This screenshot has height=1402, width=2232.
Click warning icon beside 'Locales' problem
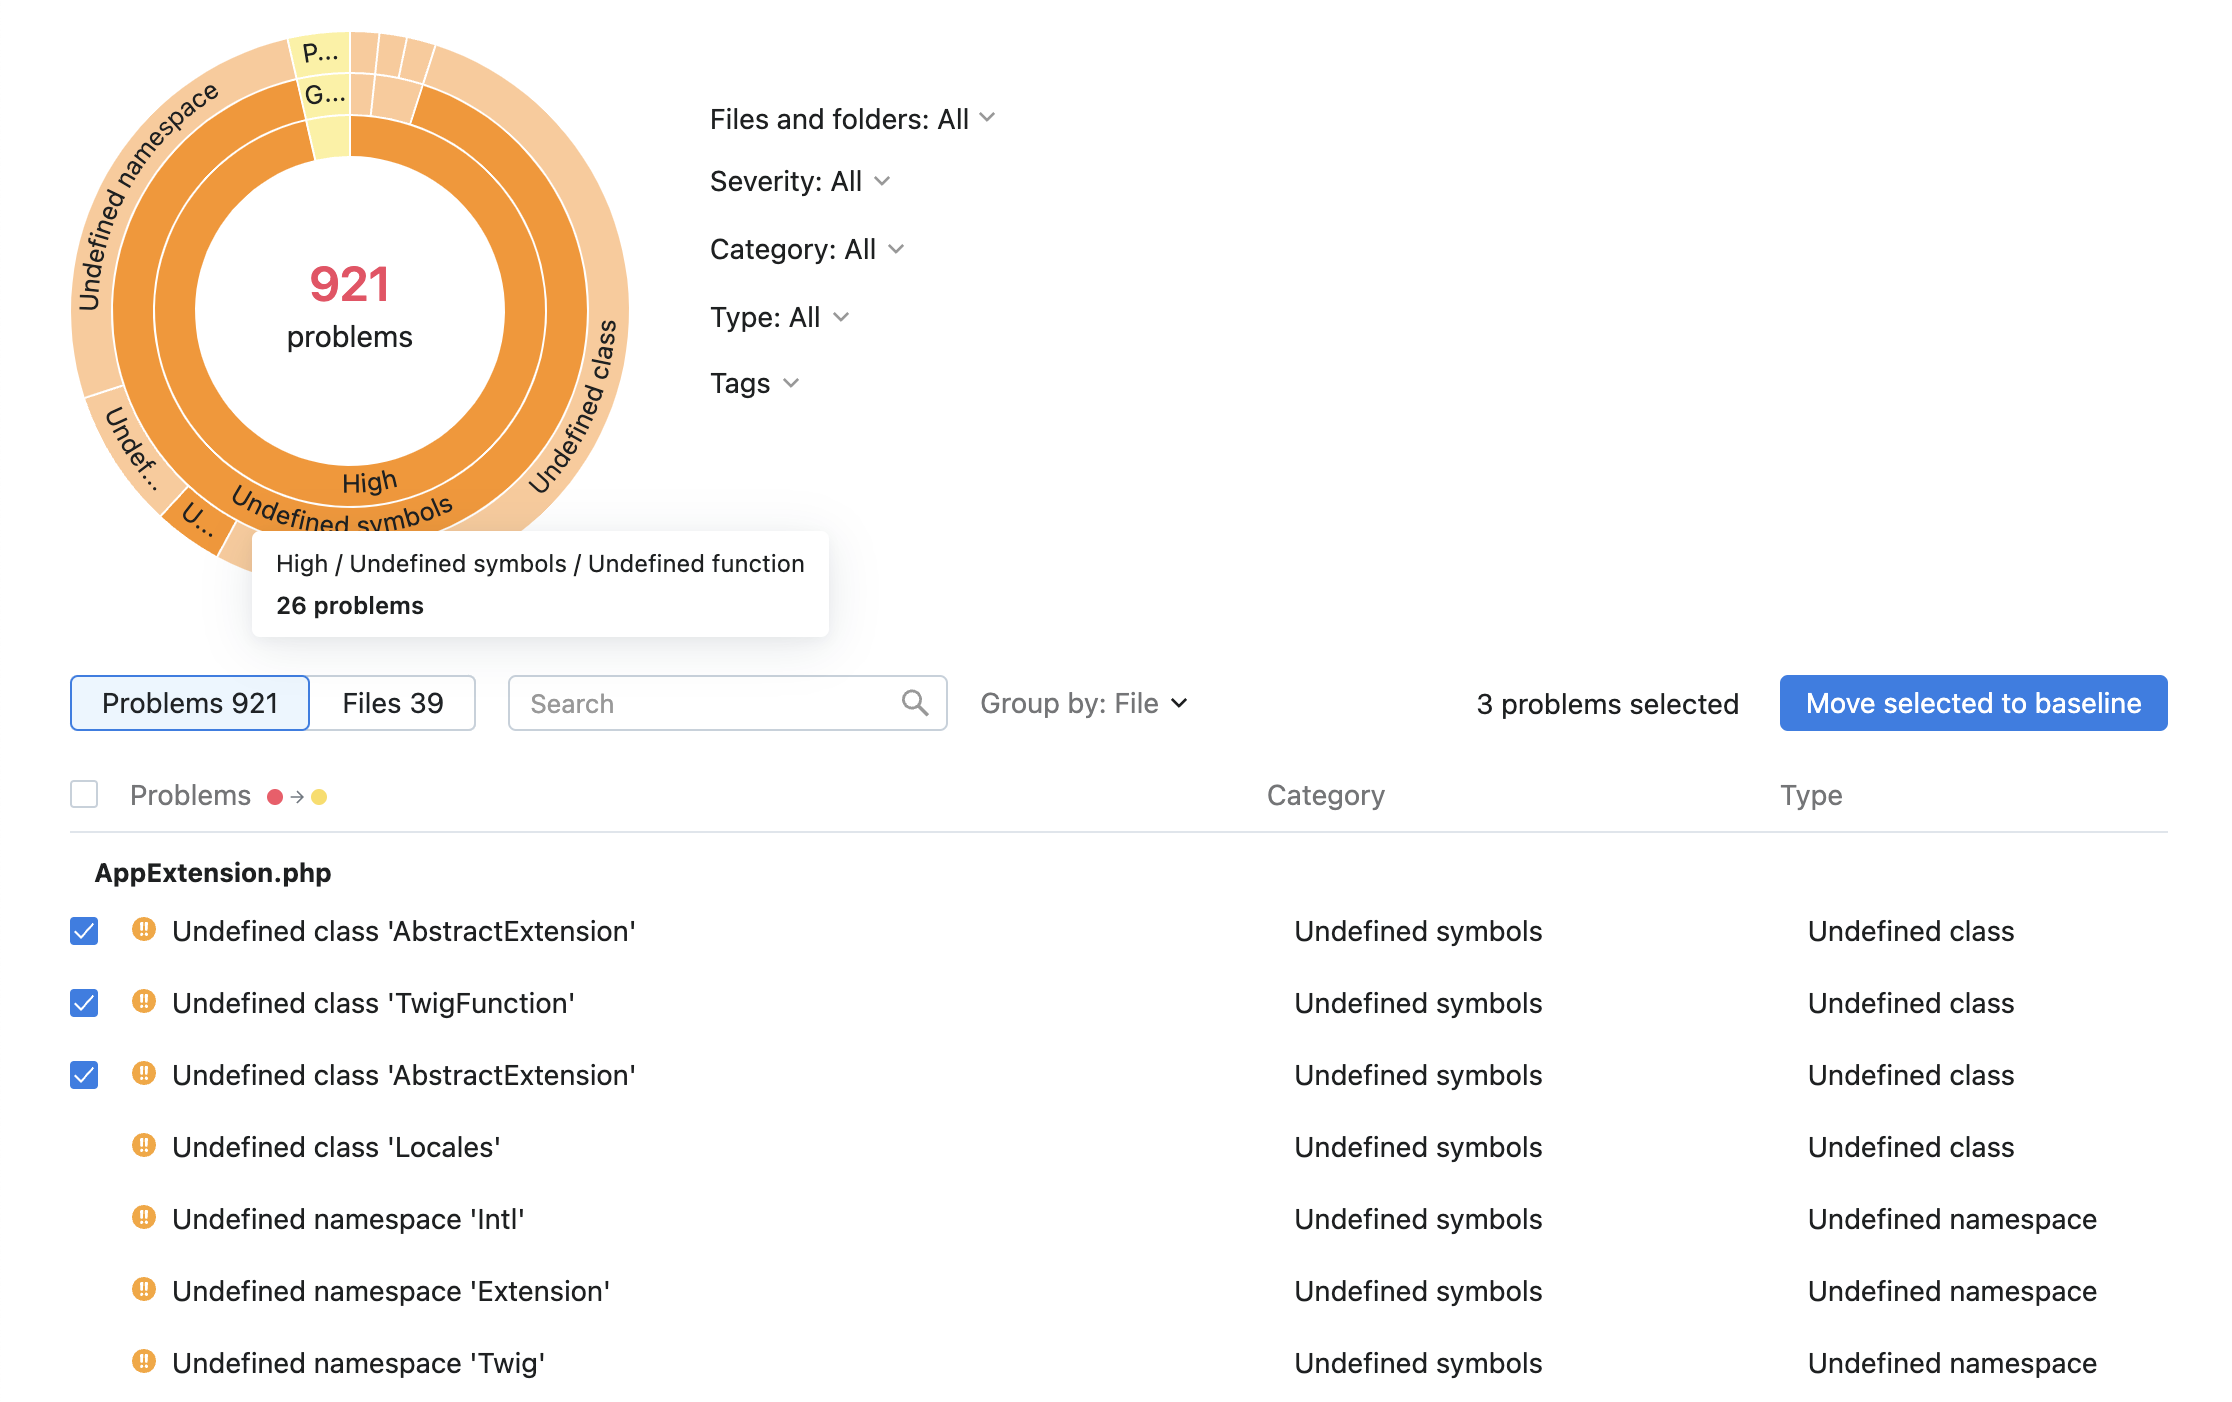(x=144, y=1146)
